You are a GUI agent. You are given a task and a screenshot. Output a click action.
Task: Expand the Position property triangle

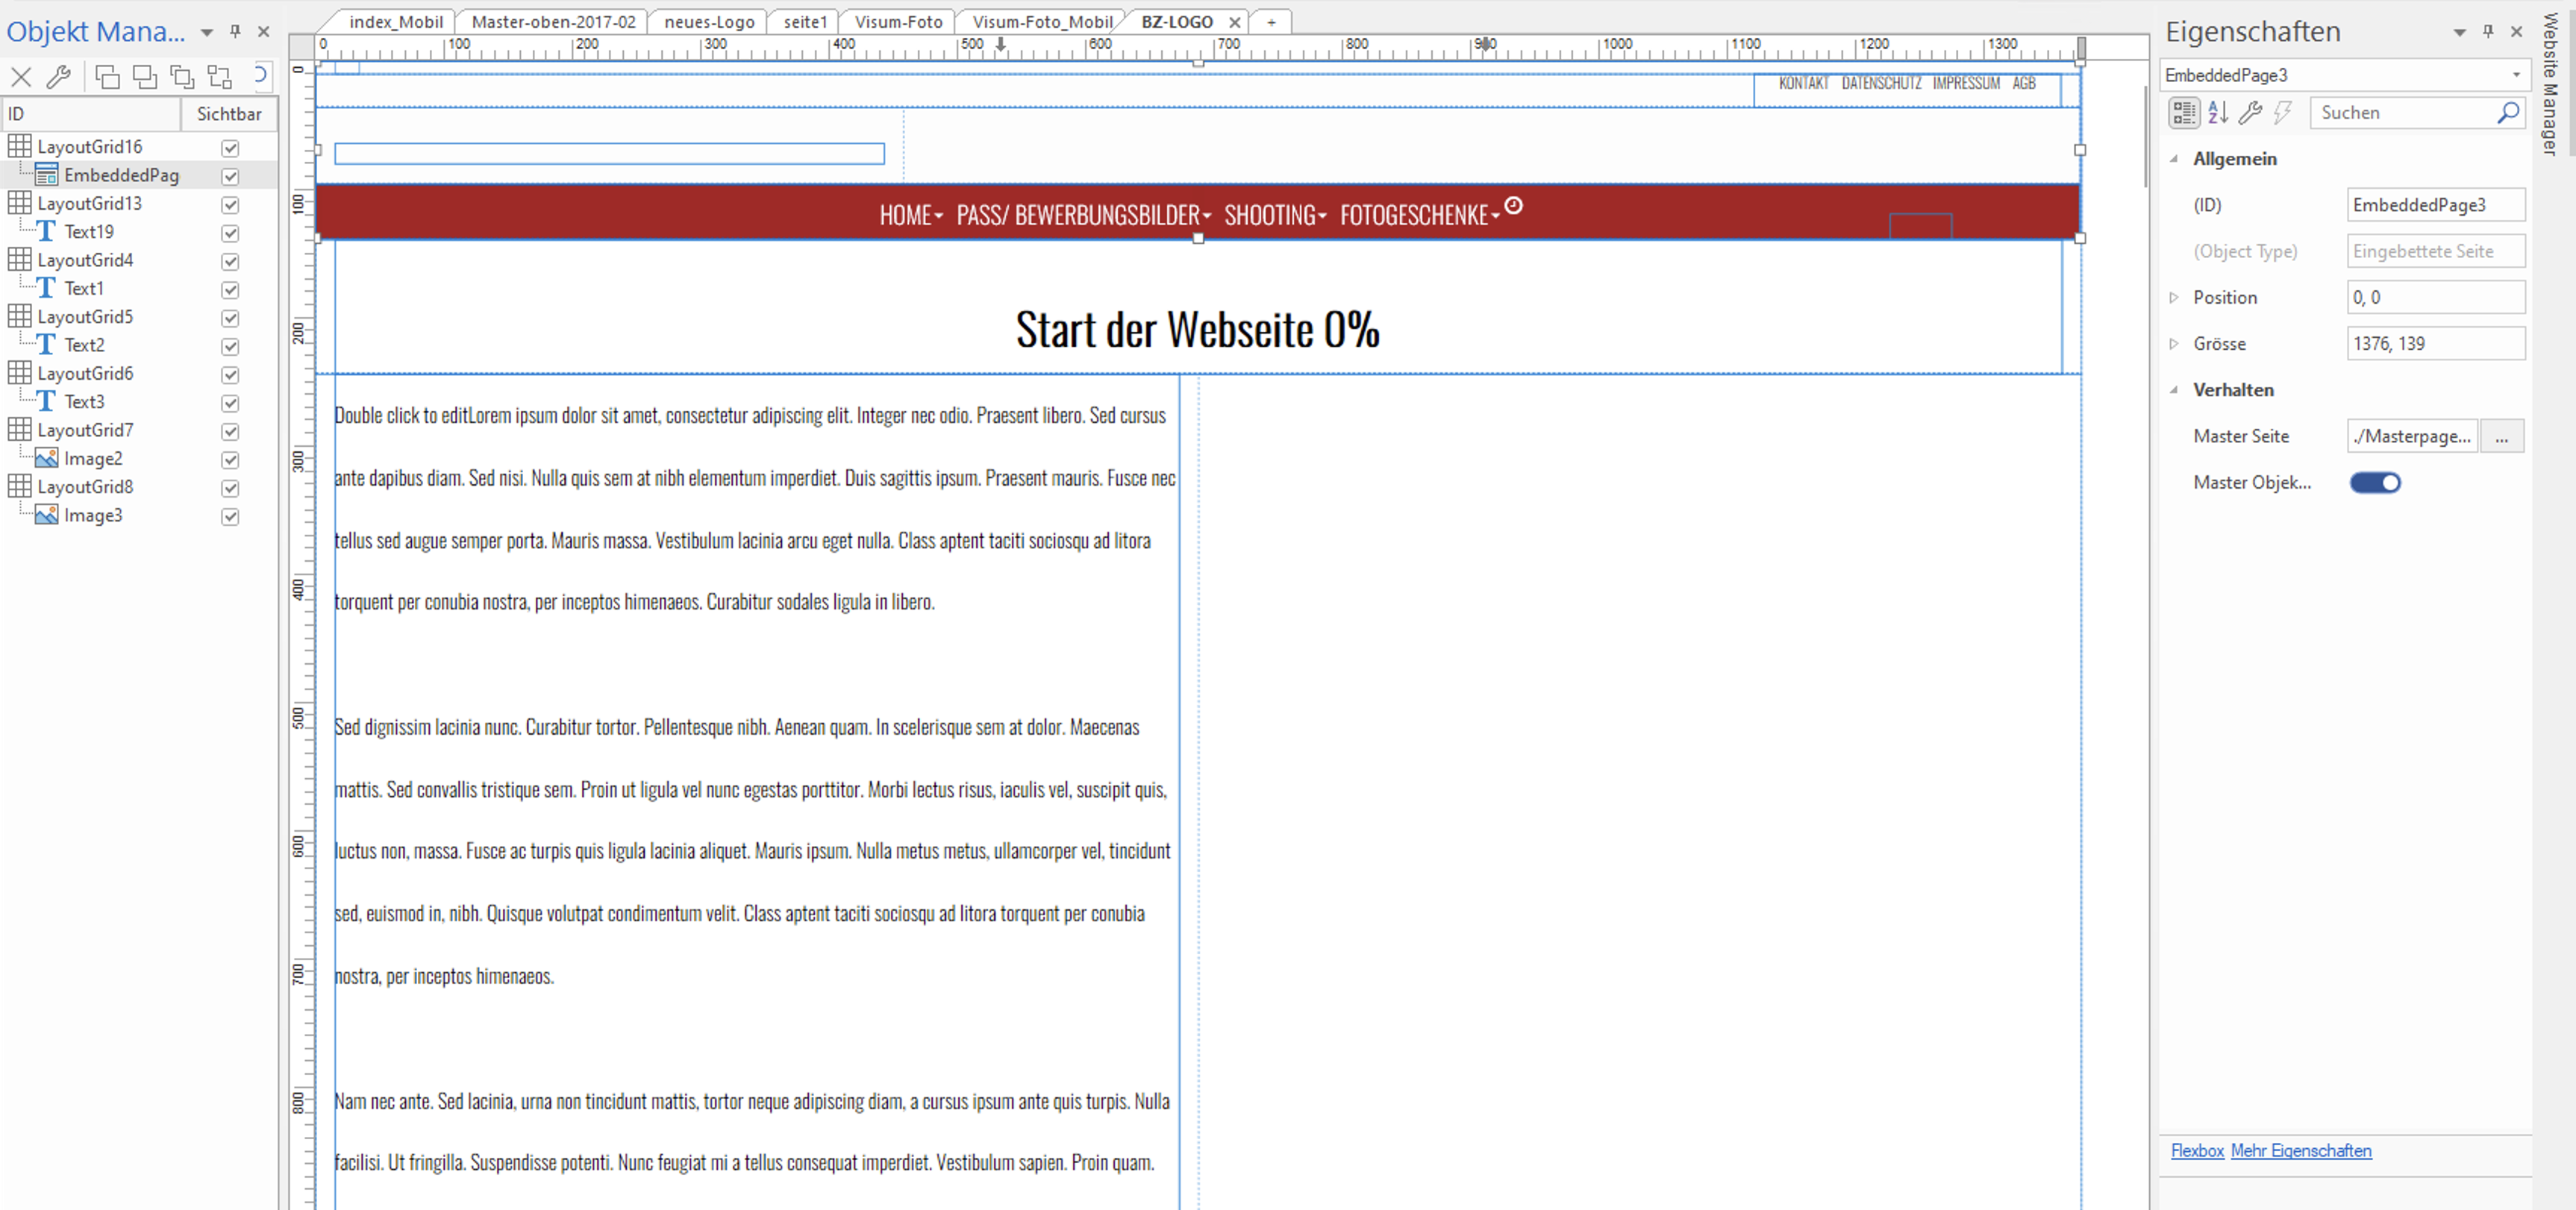[2173, 298]
